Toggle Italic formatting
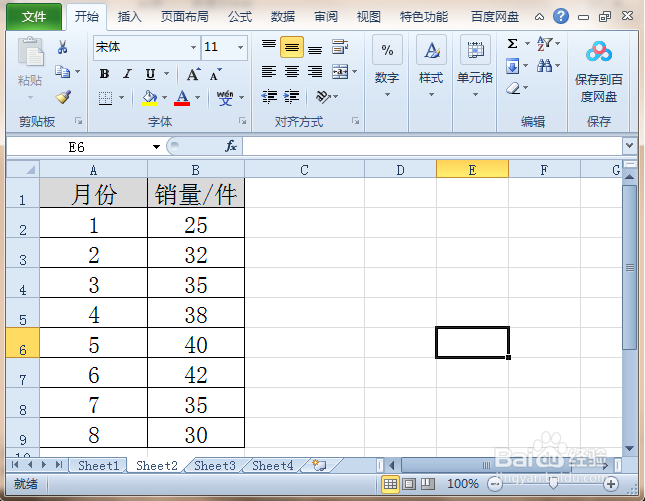Image resolution: width=645 pixels, height=501 pixels. click(x=128, y=74)
